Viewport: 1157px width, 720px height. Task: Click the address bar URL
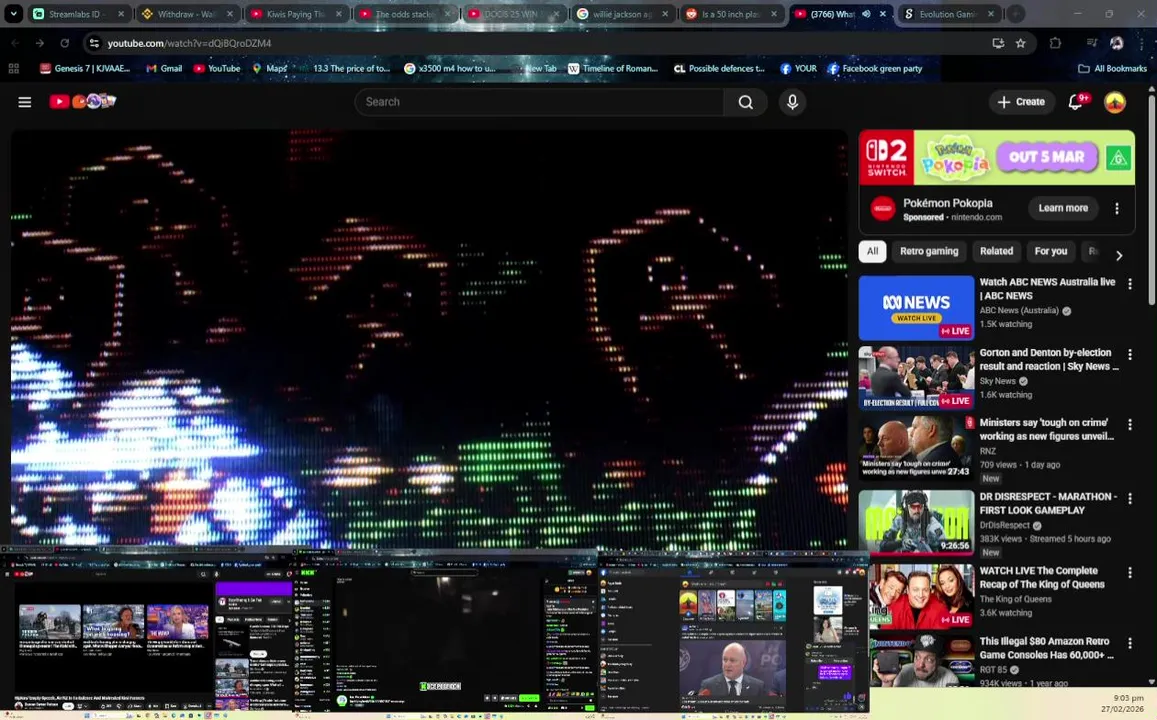(x=190, y=44)
